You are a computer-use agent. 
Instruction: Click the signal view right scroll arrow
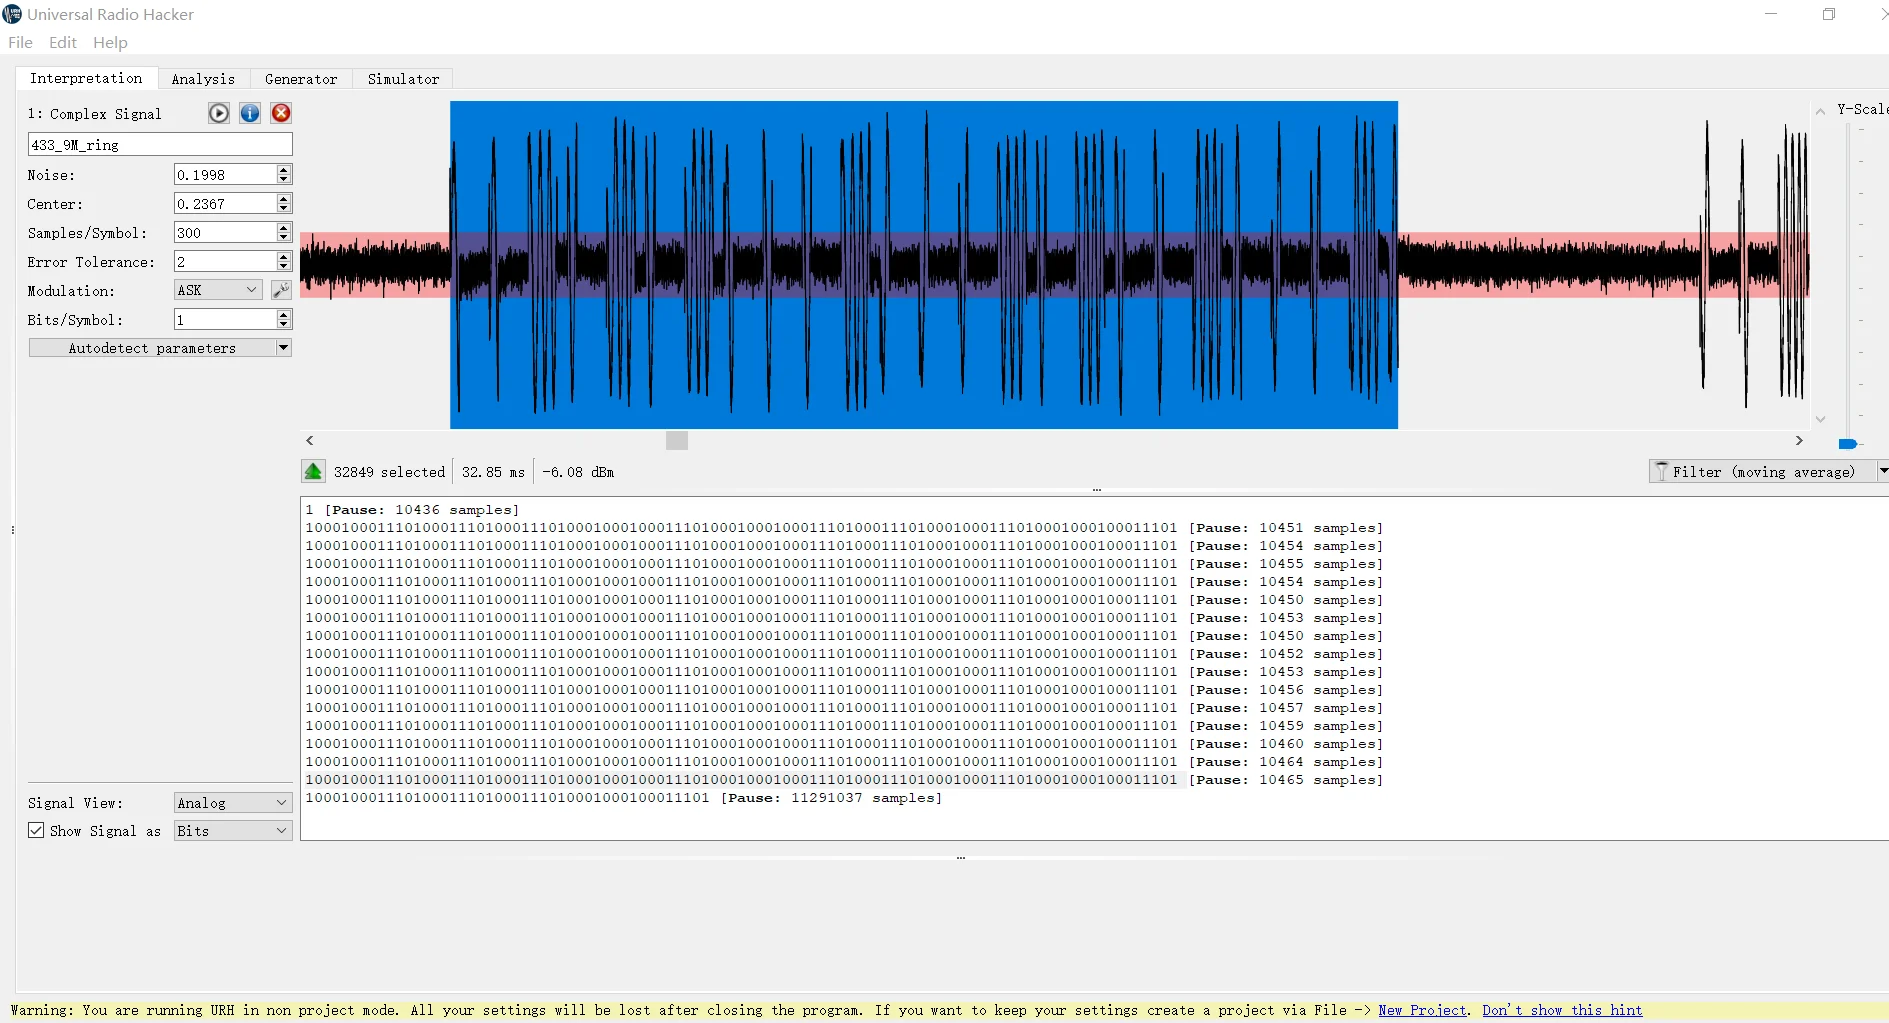point(1799,440)
